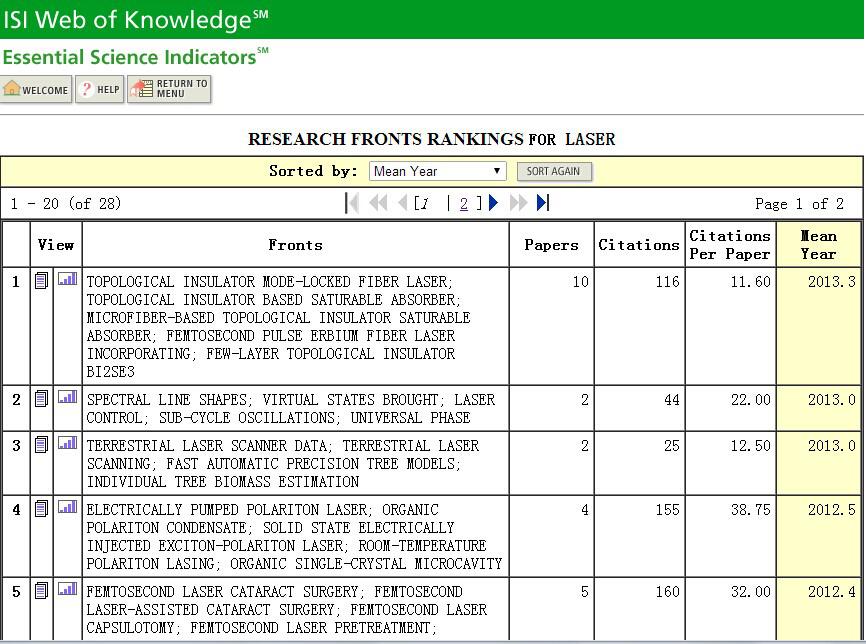Open papers for femtosecond laser cataract surgery

[41, 591]
